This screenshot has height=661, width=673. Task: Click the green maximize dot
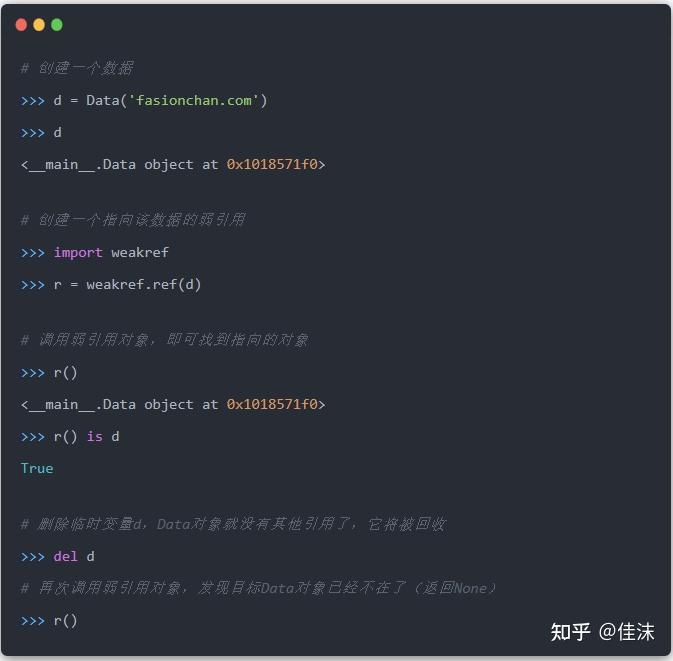57,25
